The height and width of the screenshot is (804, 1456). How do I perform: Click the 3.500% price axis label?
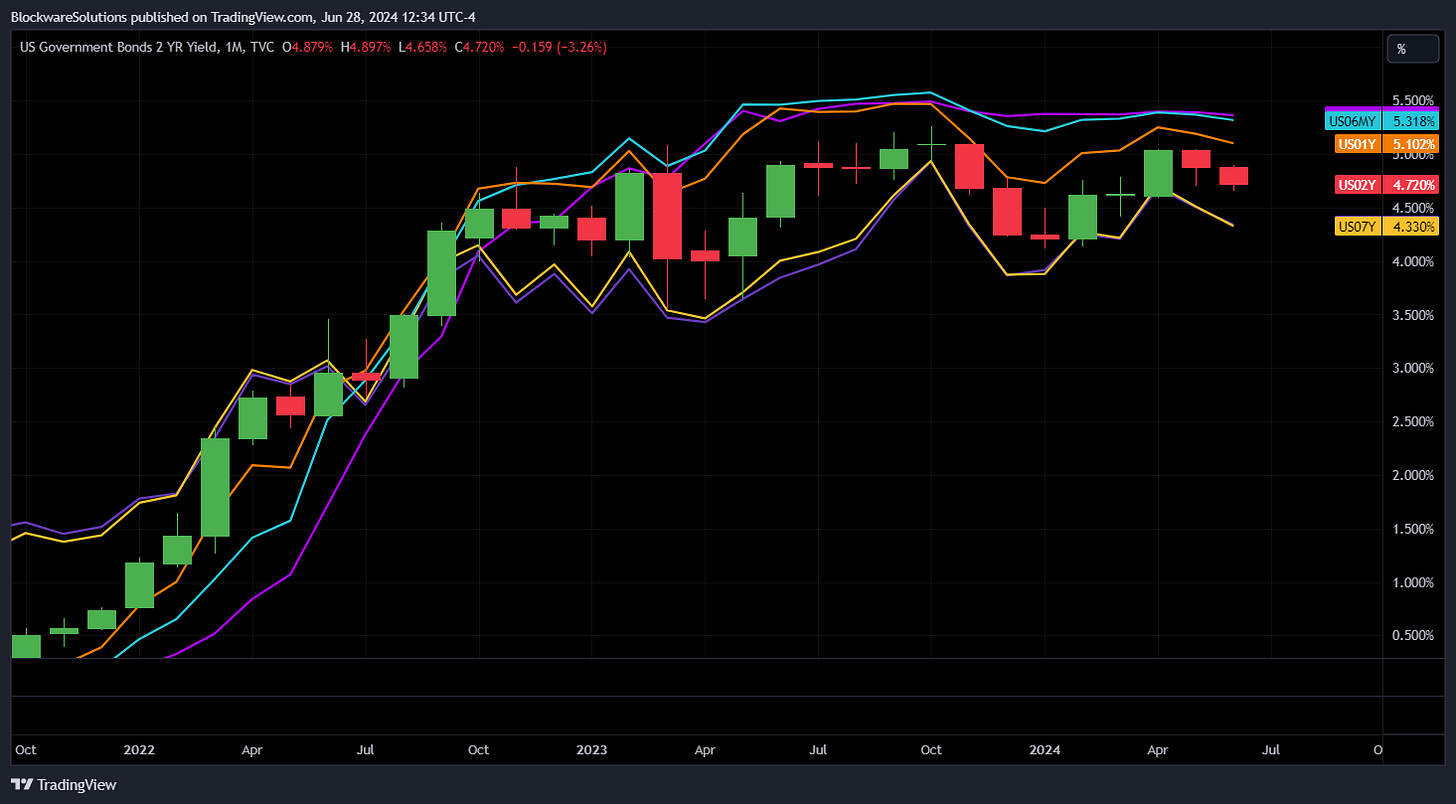[1413, 315]
